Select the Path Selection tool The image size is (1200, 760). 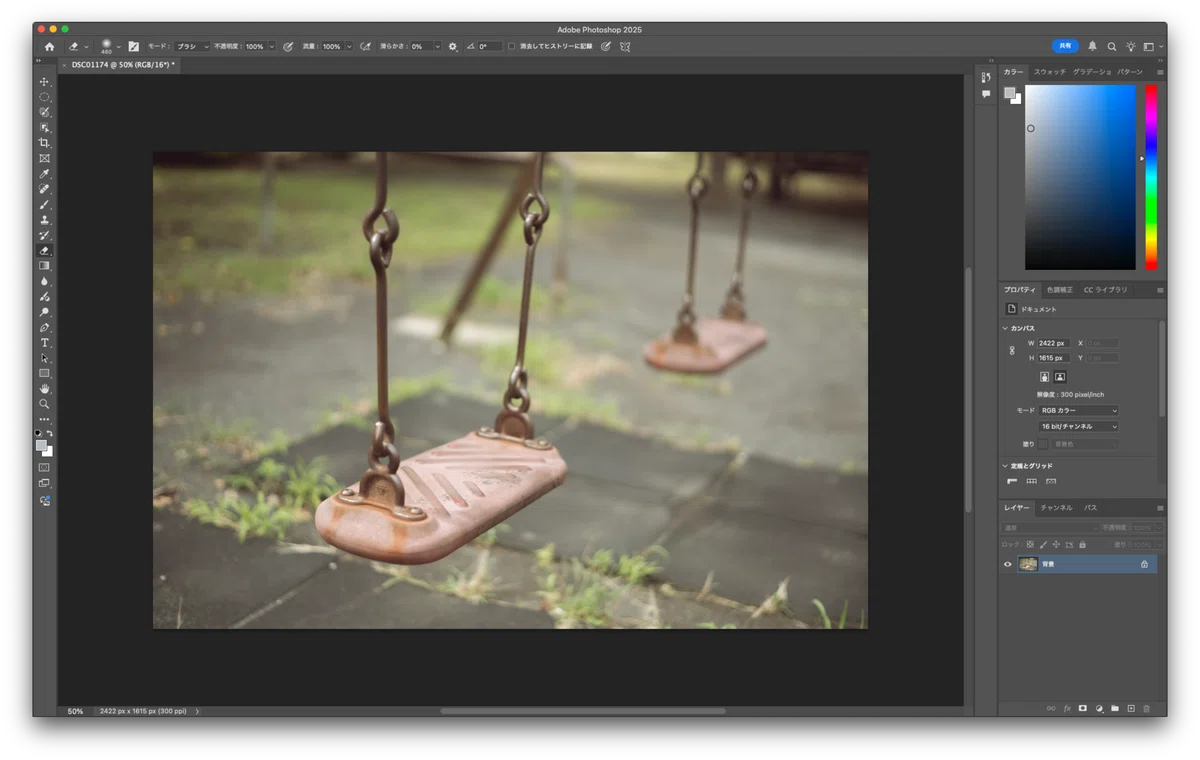(44, 358)
